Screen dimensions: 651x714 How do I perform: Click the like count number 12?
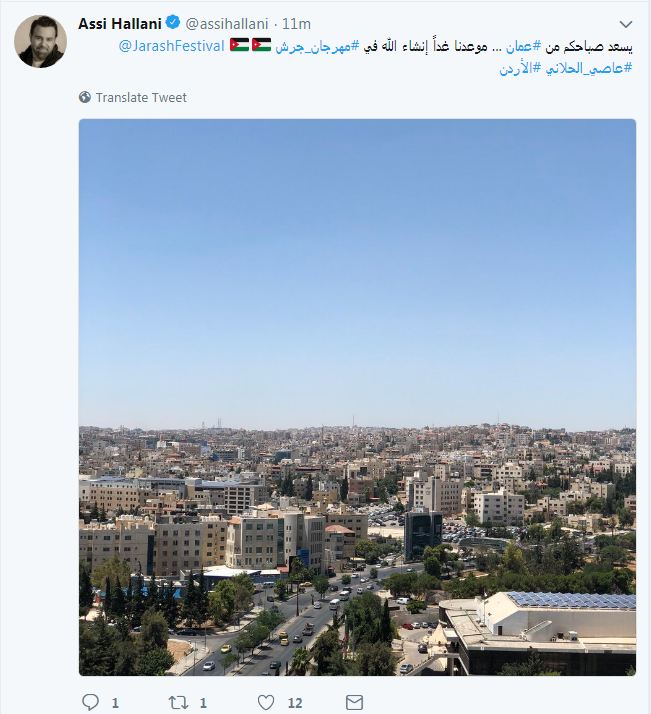pyautogui.click(x=295, y=703)
